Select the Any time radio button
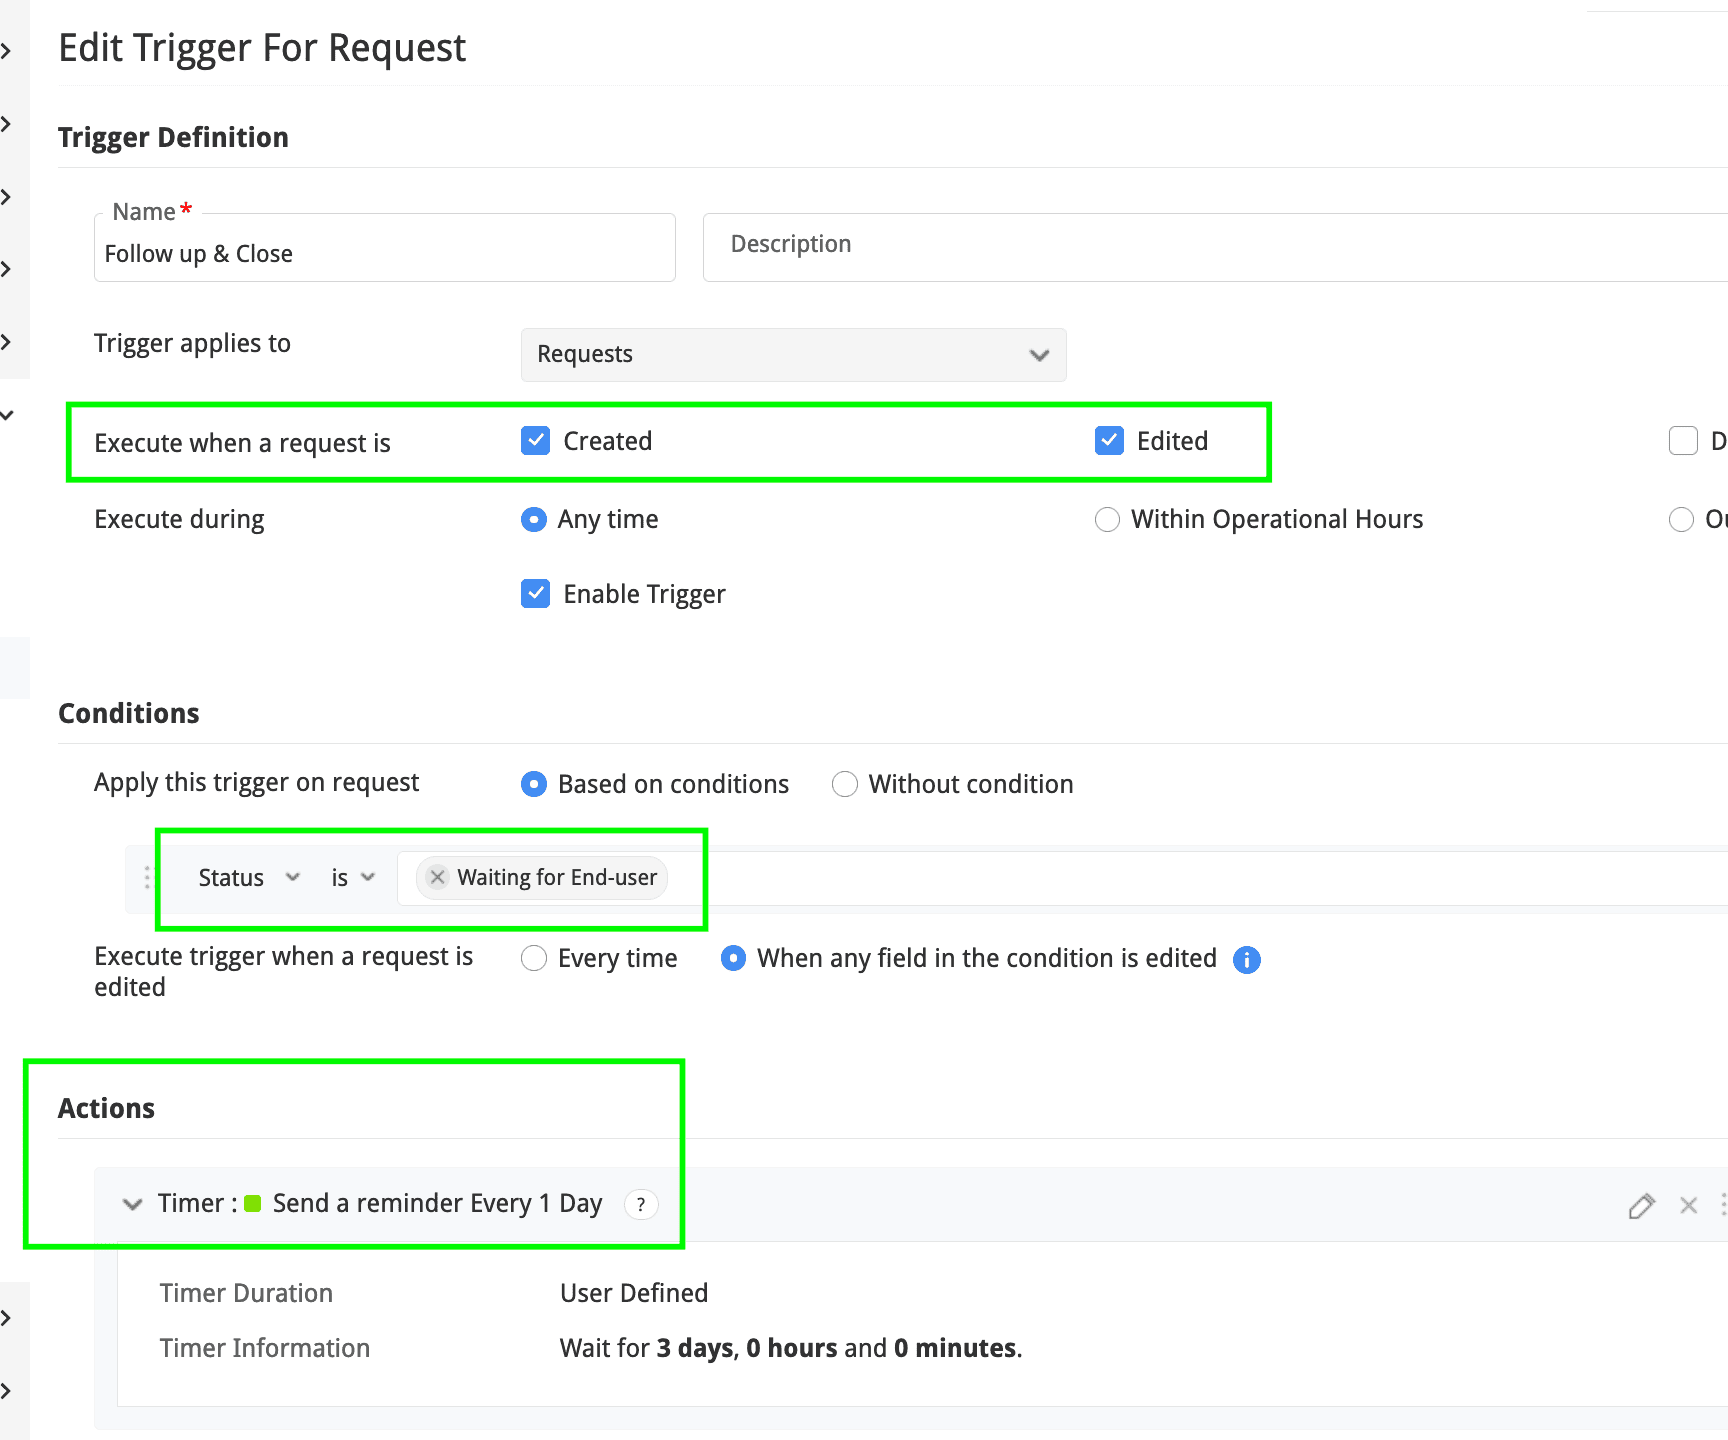Screen dimensions: 1728x1440 (534, 520)
